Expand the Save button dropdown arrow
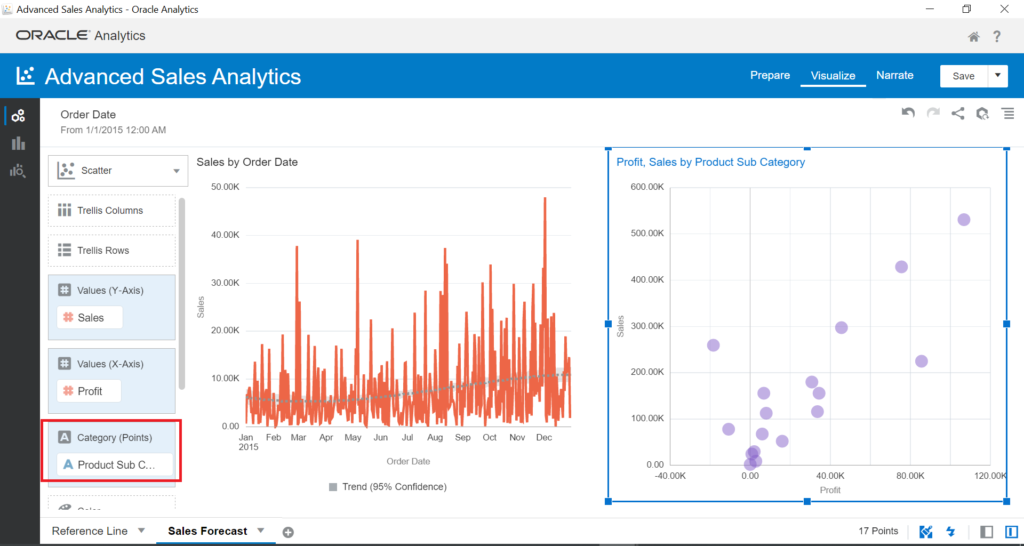Viewport: 1024px width, 546px height. pos(997,76)
